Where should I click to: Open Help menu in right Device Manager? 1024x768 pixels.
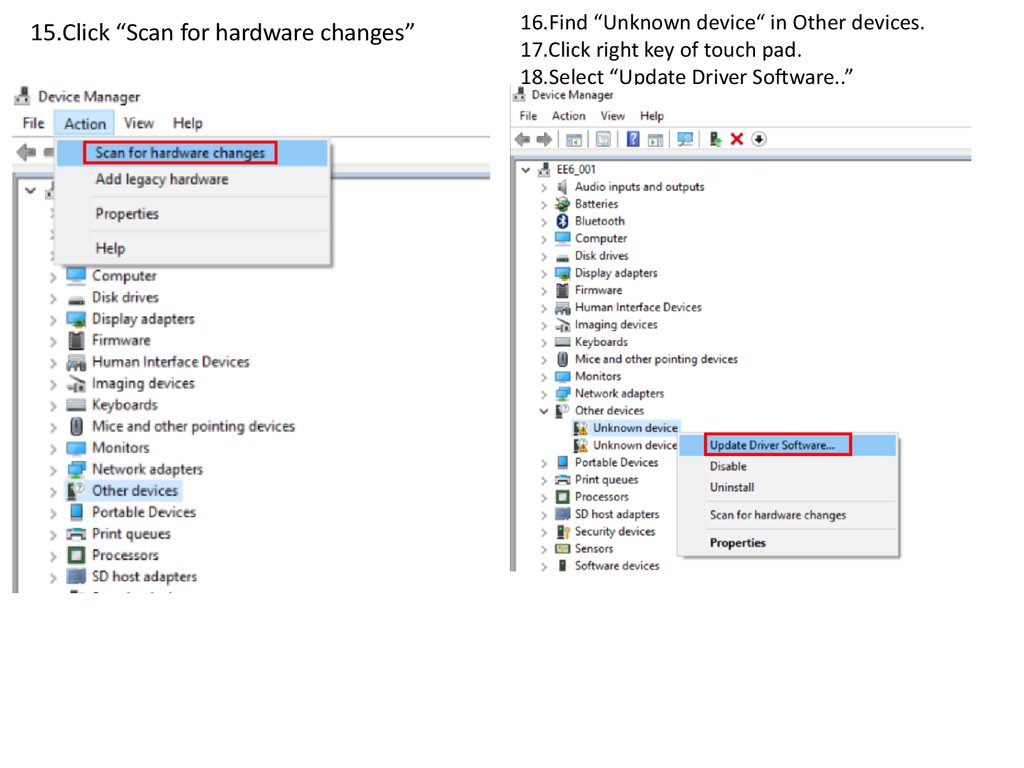[652, 116]
